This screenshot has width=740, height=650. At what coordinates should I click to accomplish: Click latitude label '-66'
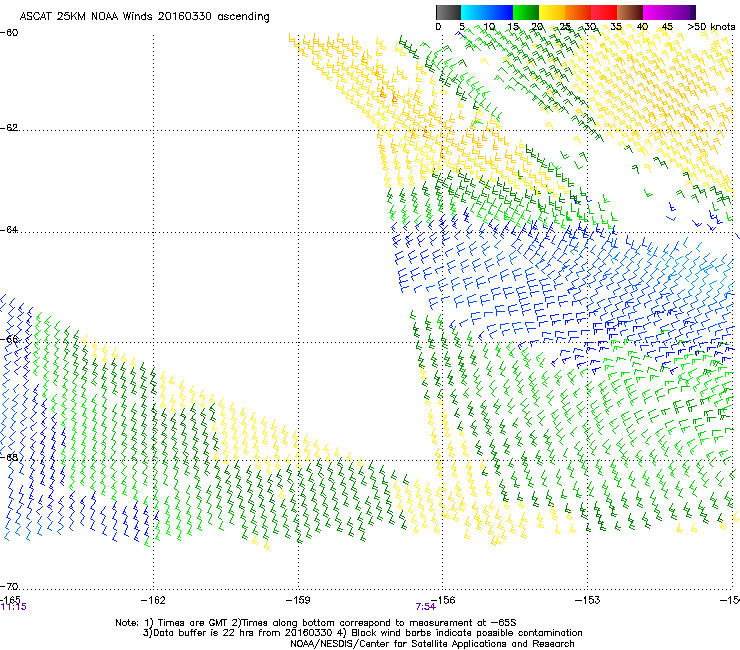click(9, 339)
